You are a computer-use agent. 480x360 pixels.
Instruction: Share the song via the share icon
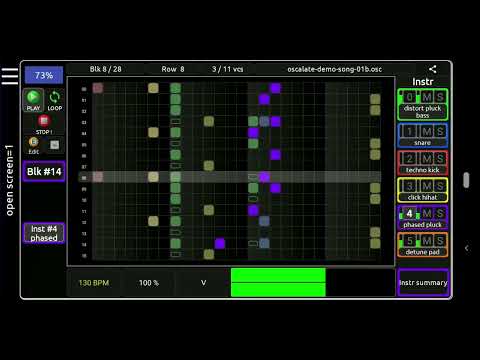(x=433, y=69)
